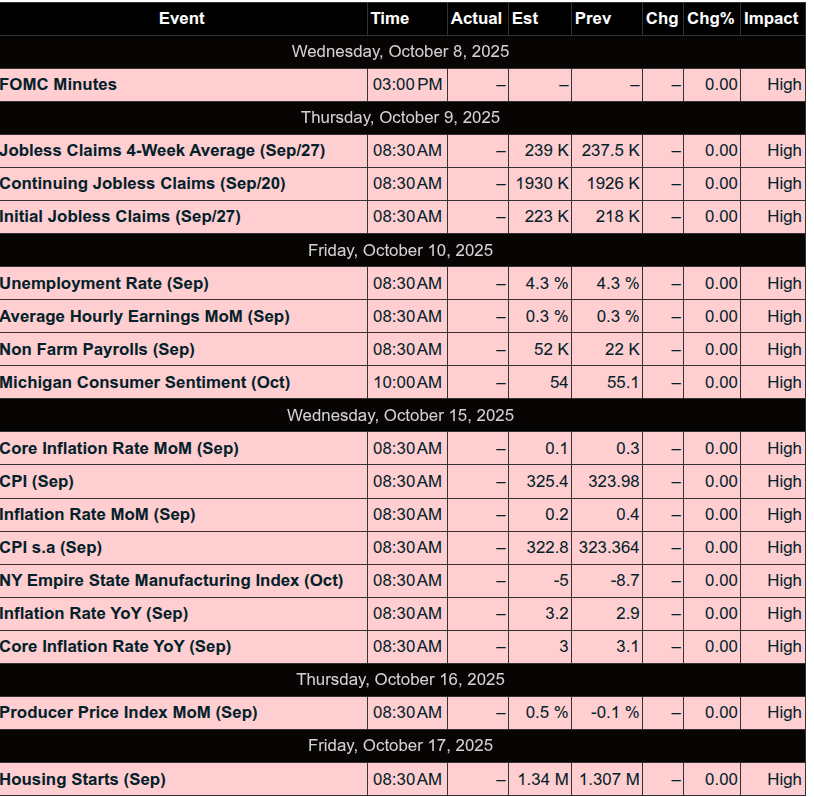Select the Actual column header
The height and width of the screenshot is (797, 814).
coord(476,18)
